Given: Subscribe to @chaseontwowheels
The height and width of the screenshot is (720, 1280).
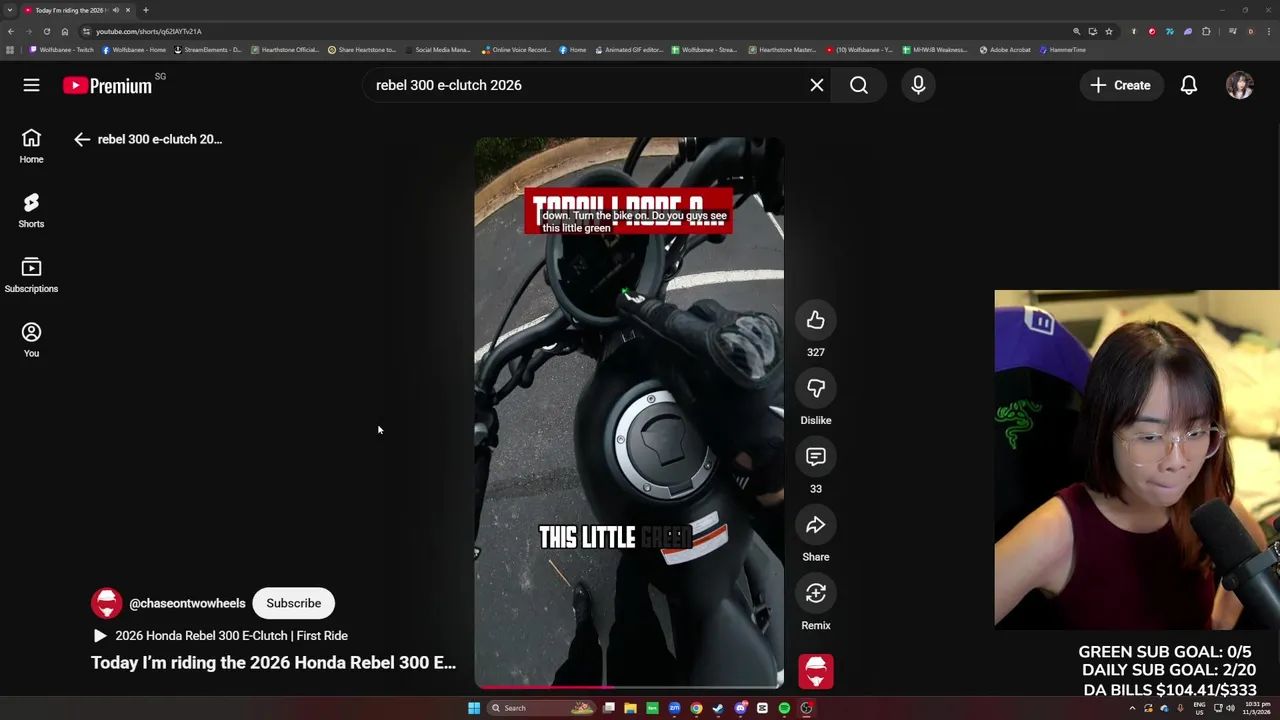Looking at the screenshot, I should coord(293,603).
